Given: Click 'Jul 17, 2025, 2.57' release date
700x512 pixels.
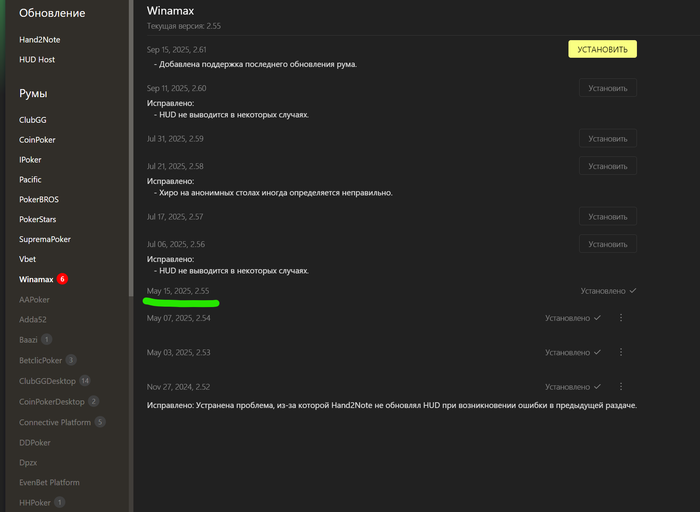Looking at the screenshot, I should tap(175, 216).
